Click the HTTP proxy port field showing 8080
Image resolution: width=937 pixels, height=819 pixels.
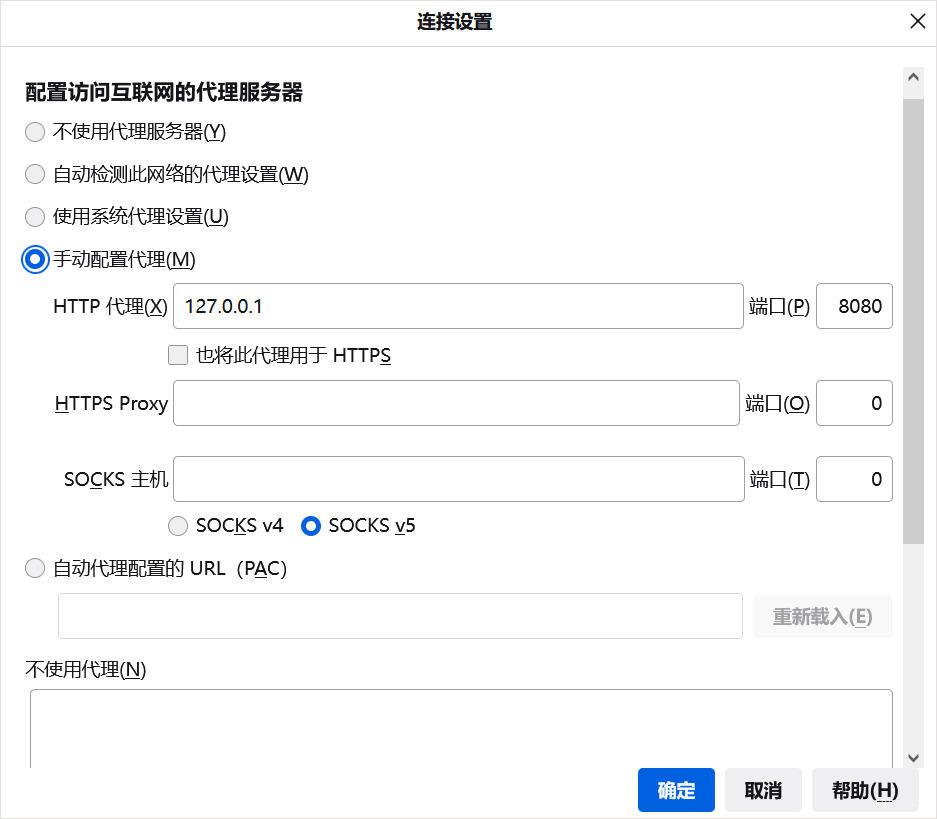tap(854, 307)
